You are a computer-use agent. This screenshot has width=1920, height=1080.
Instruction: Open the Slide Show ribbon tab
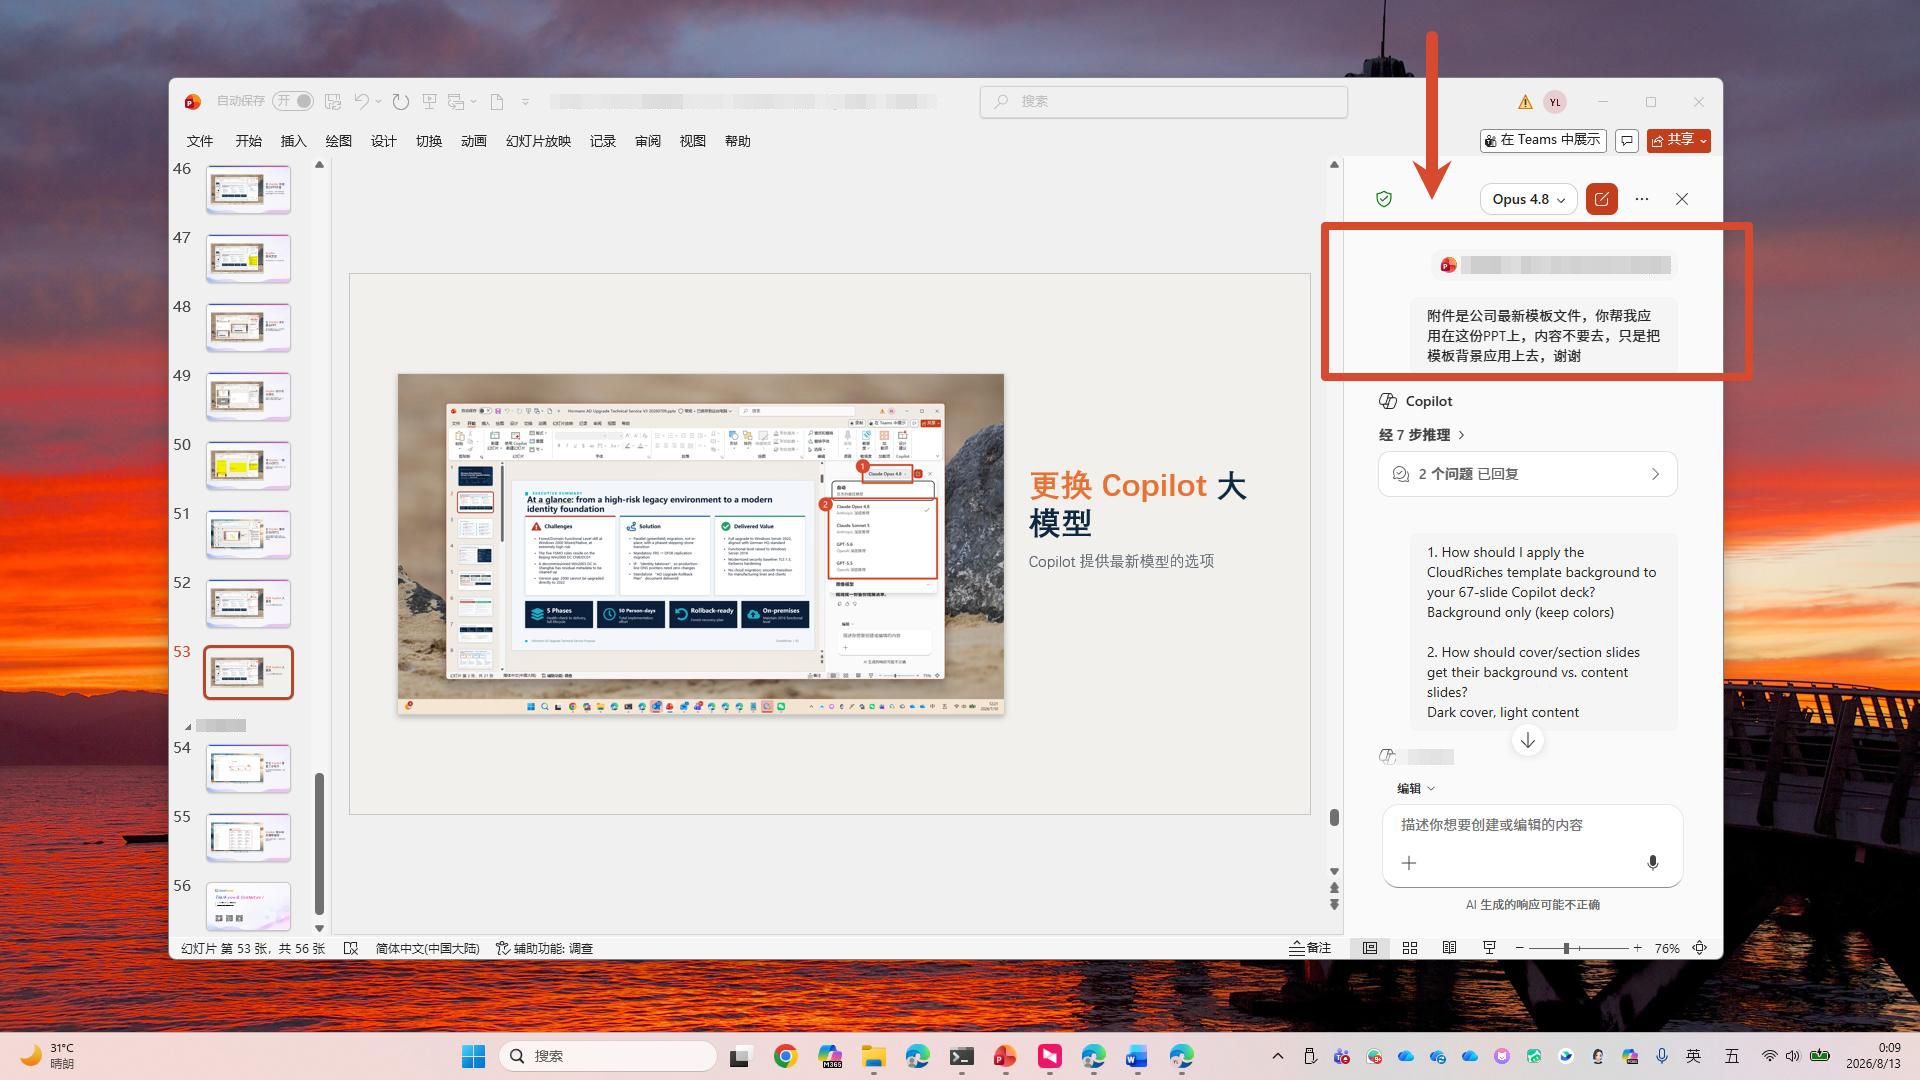tap(538, 141)
